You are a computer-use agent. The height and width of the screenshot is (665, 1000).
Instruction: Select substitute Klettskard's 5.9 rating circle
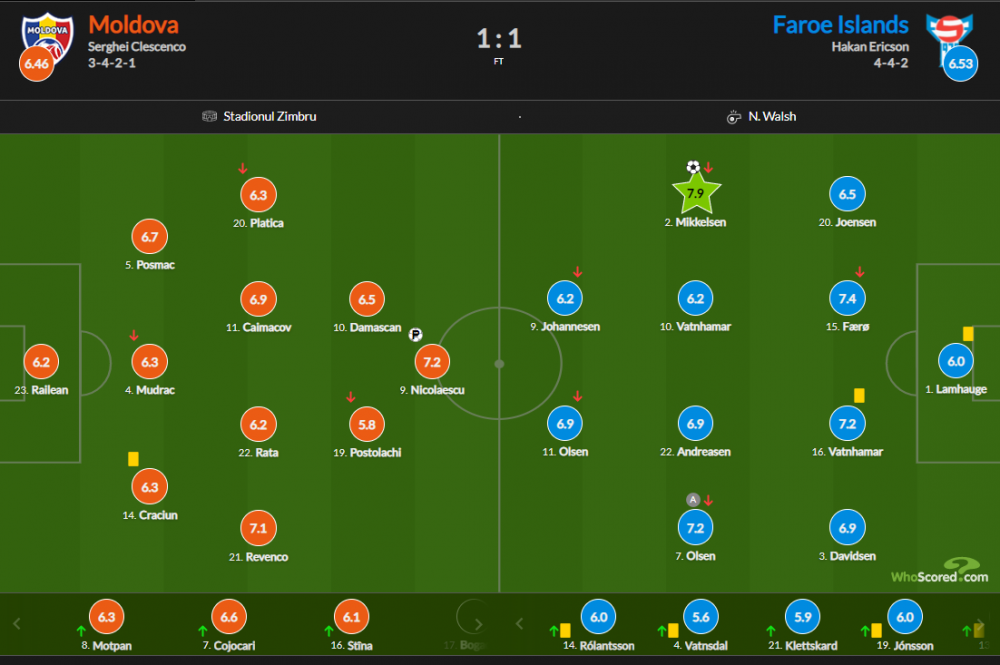tap(803, 617)
